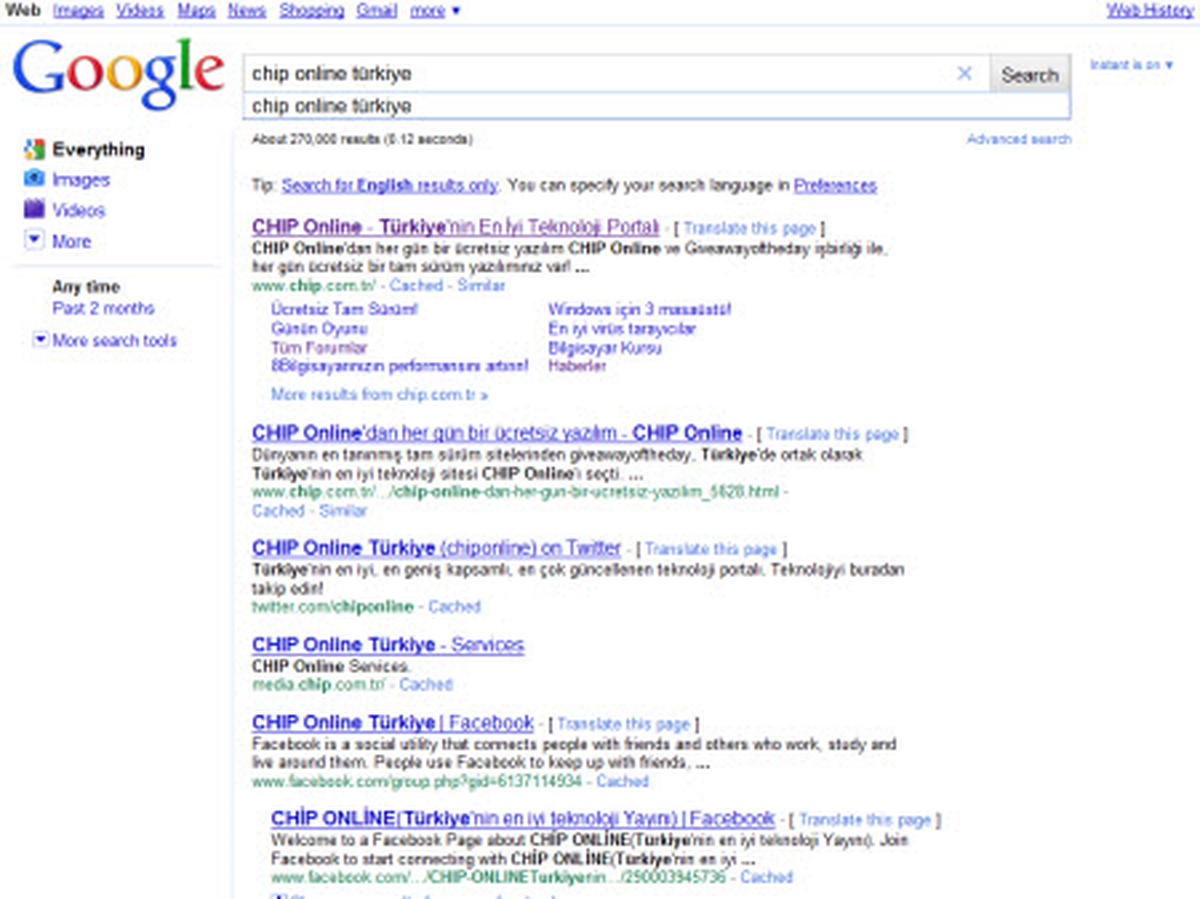The image size is (1200, 899).
Task: Expand the More search tools section
Action: click(x=114, y=341)
